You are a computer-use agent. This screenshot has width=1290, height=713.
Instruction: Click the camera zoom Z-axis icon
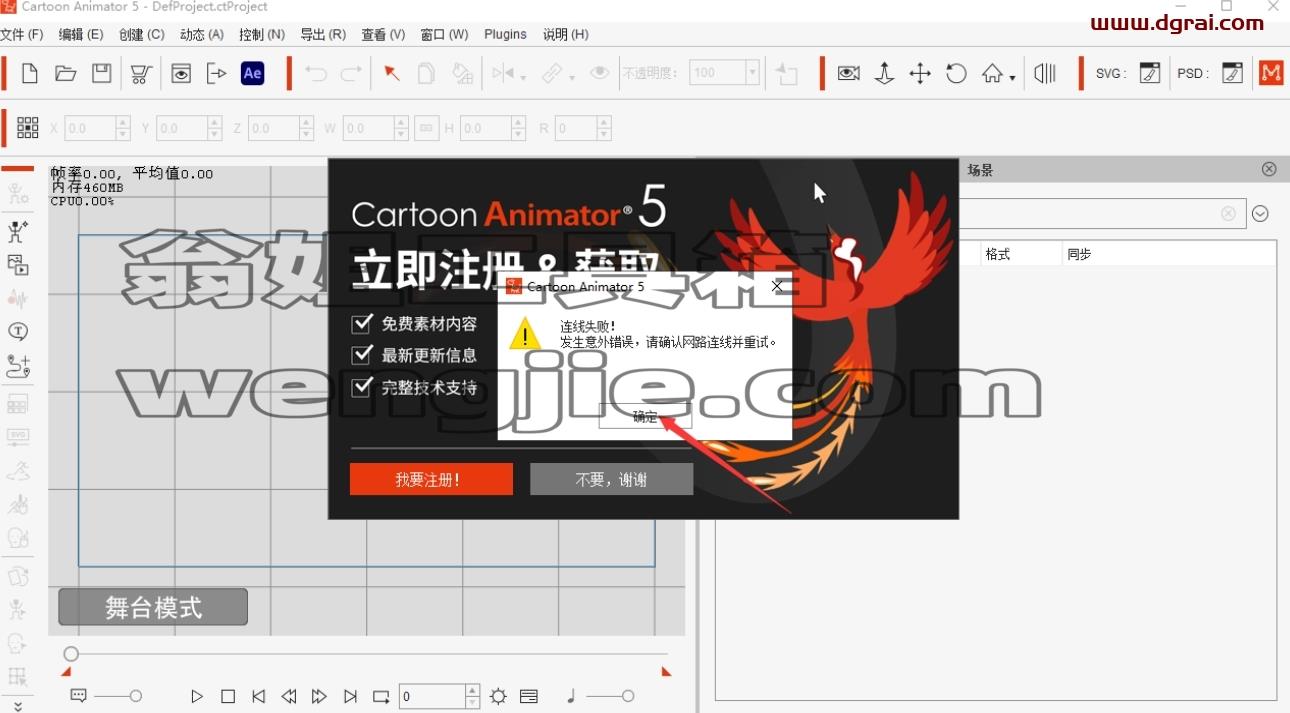click(884, 73)
